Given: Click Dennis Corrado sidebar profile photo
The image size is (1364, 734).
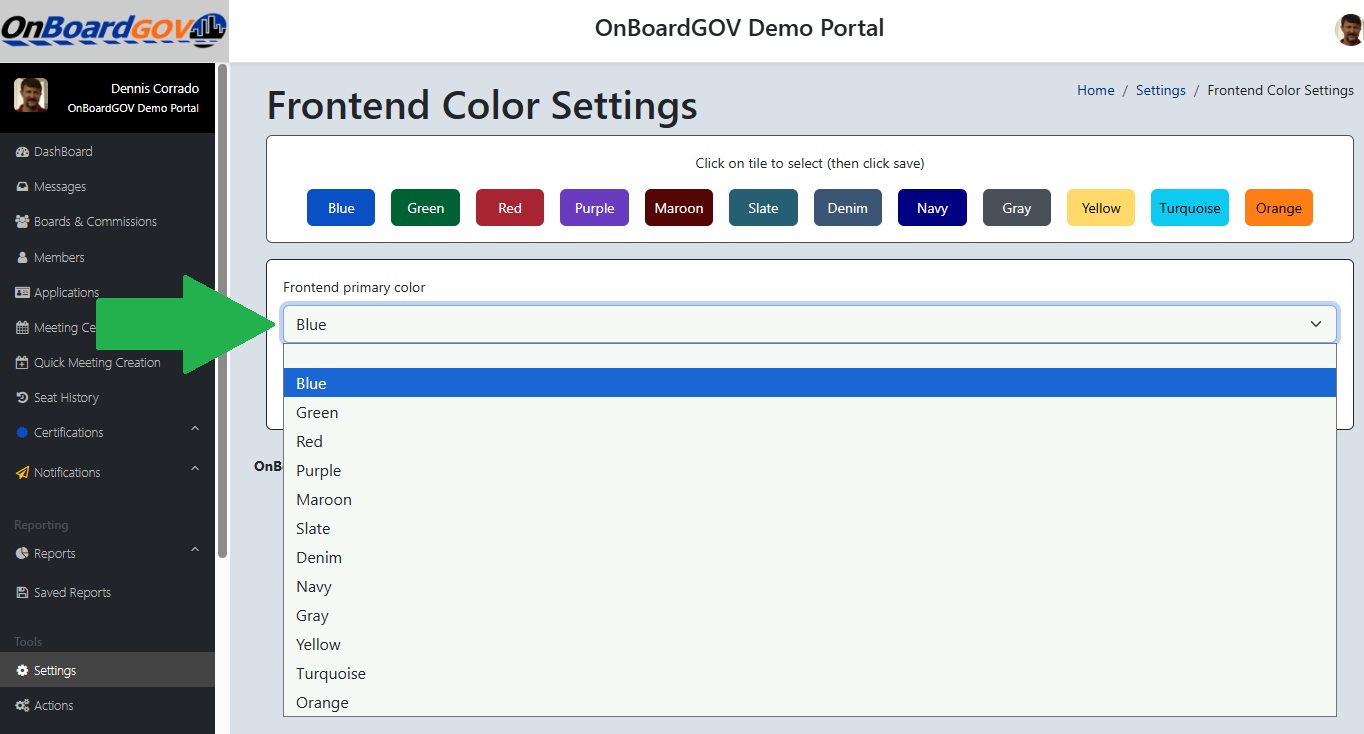Looking at the screenshot, I should 31,96.
